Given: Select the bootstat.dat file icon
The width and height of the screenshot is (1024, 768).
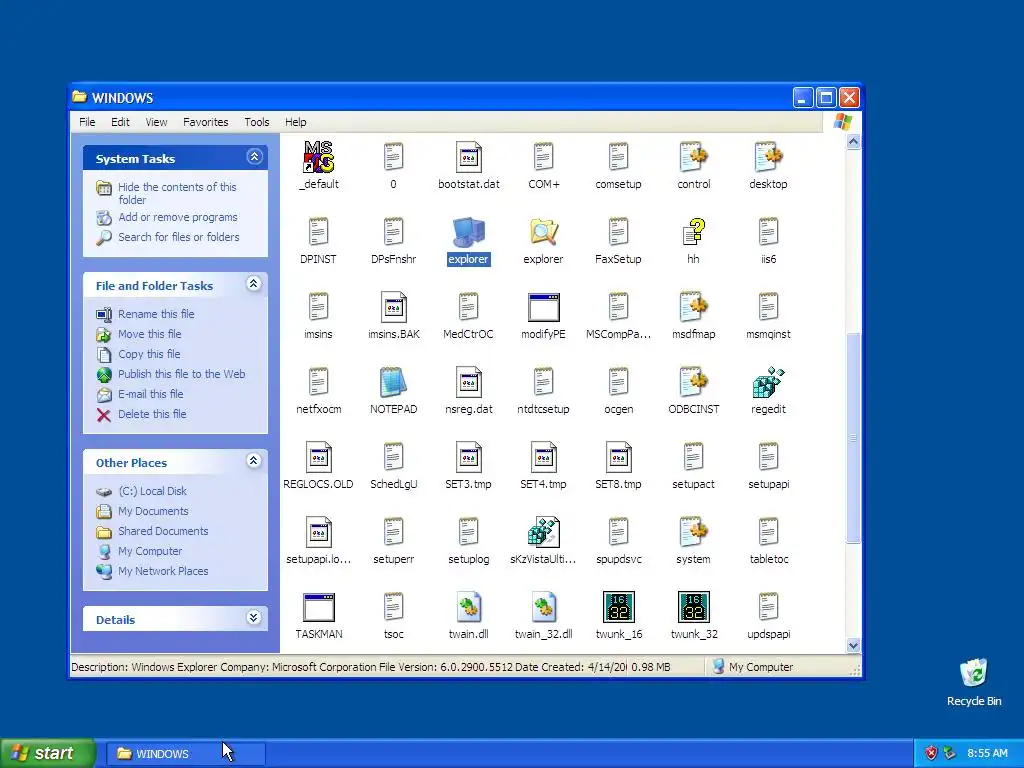Looking at the screenshot, I should (x=468, y=157).
